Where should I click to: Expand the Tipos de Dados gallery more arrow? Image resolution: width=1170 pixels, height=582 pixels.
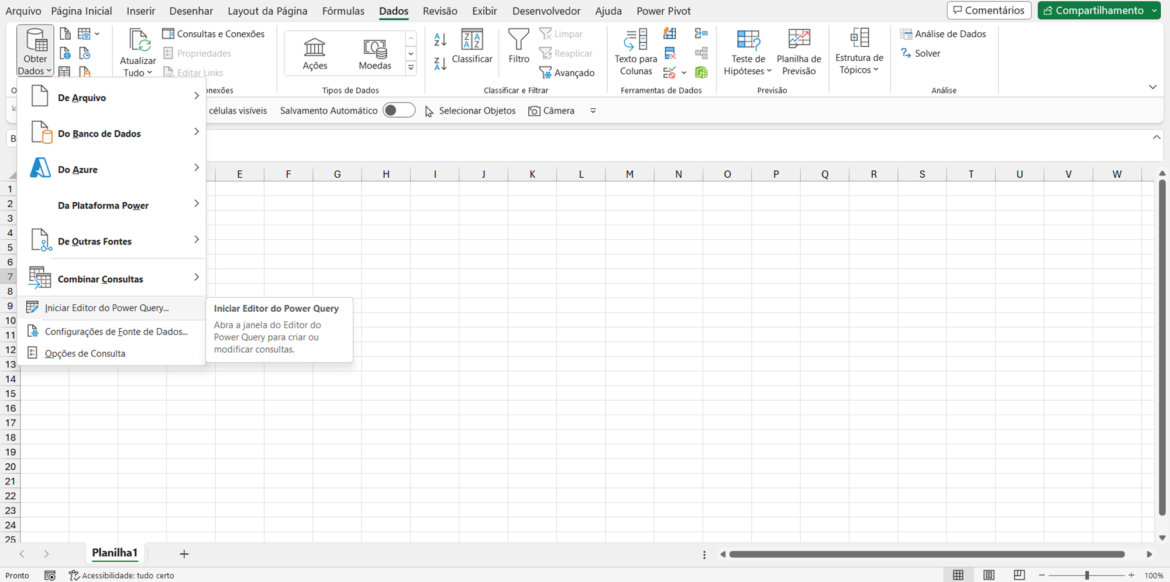(410, 68)
